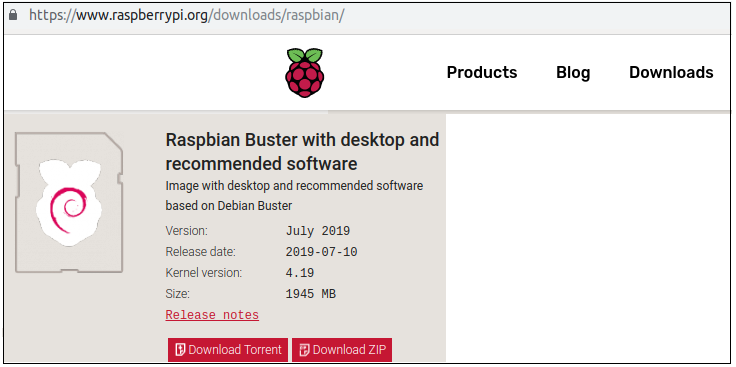736x367 pixels.
Task: Click the size value 1945 MB
Action: 311,294
